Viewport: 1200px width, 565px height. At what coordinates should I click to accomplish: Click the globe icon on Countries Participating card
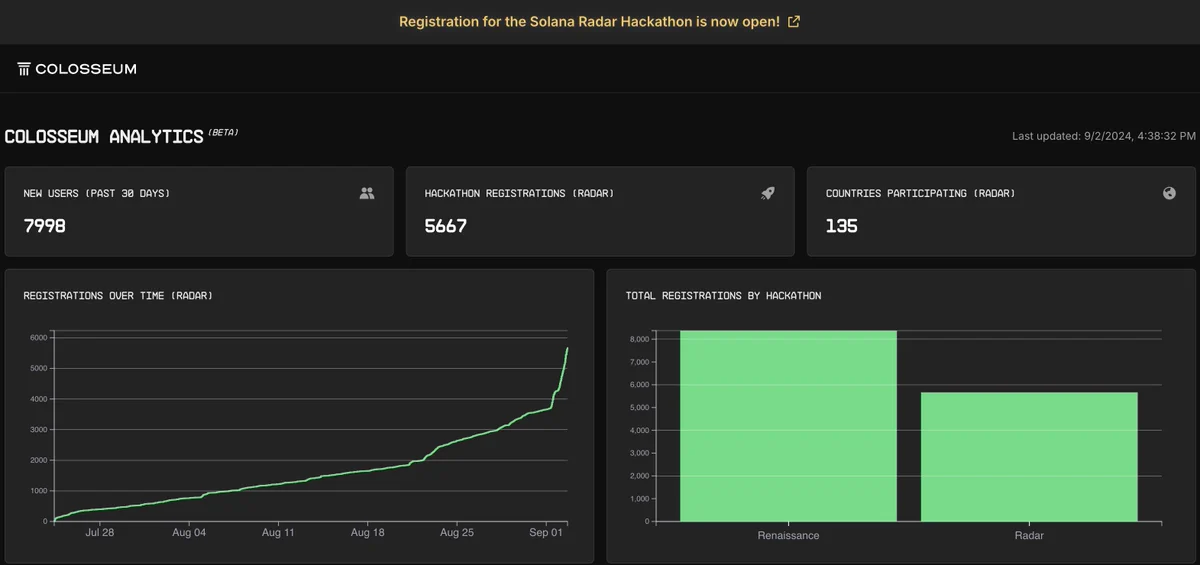pos(1169,193)
